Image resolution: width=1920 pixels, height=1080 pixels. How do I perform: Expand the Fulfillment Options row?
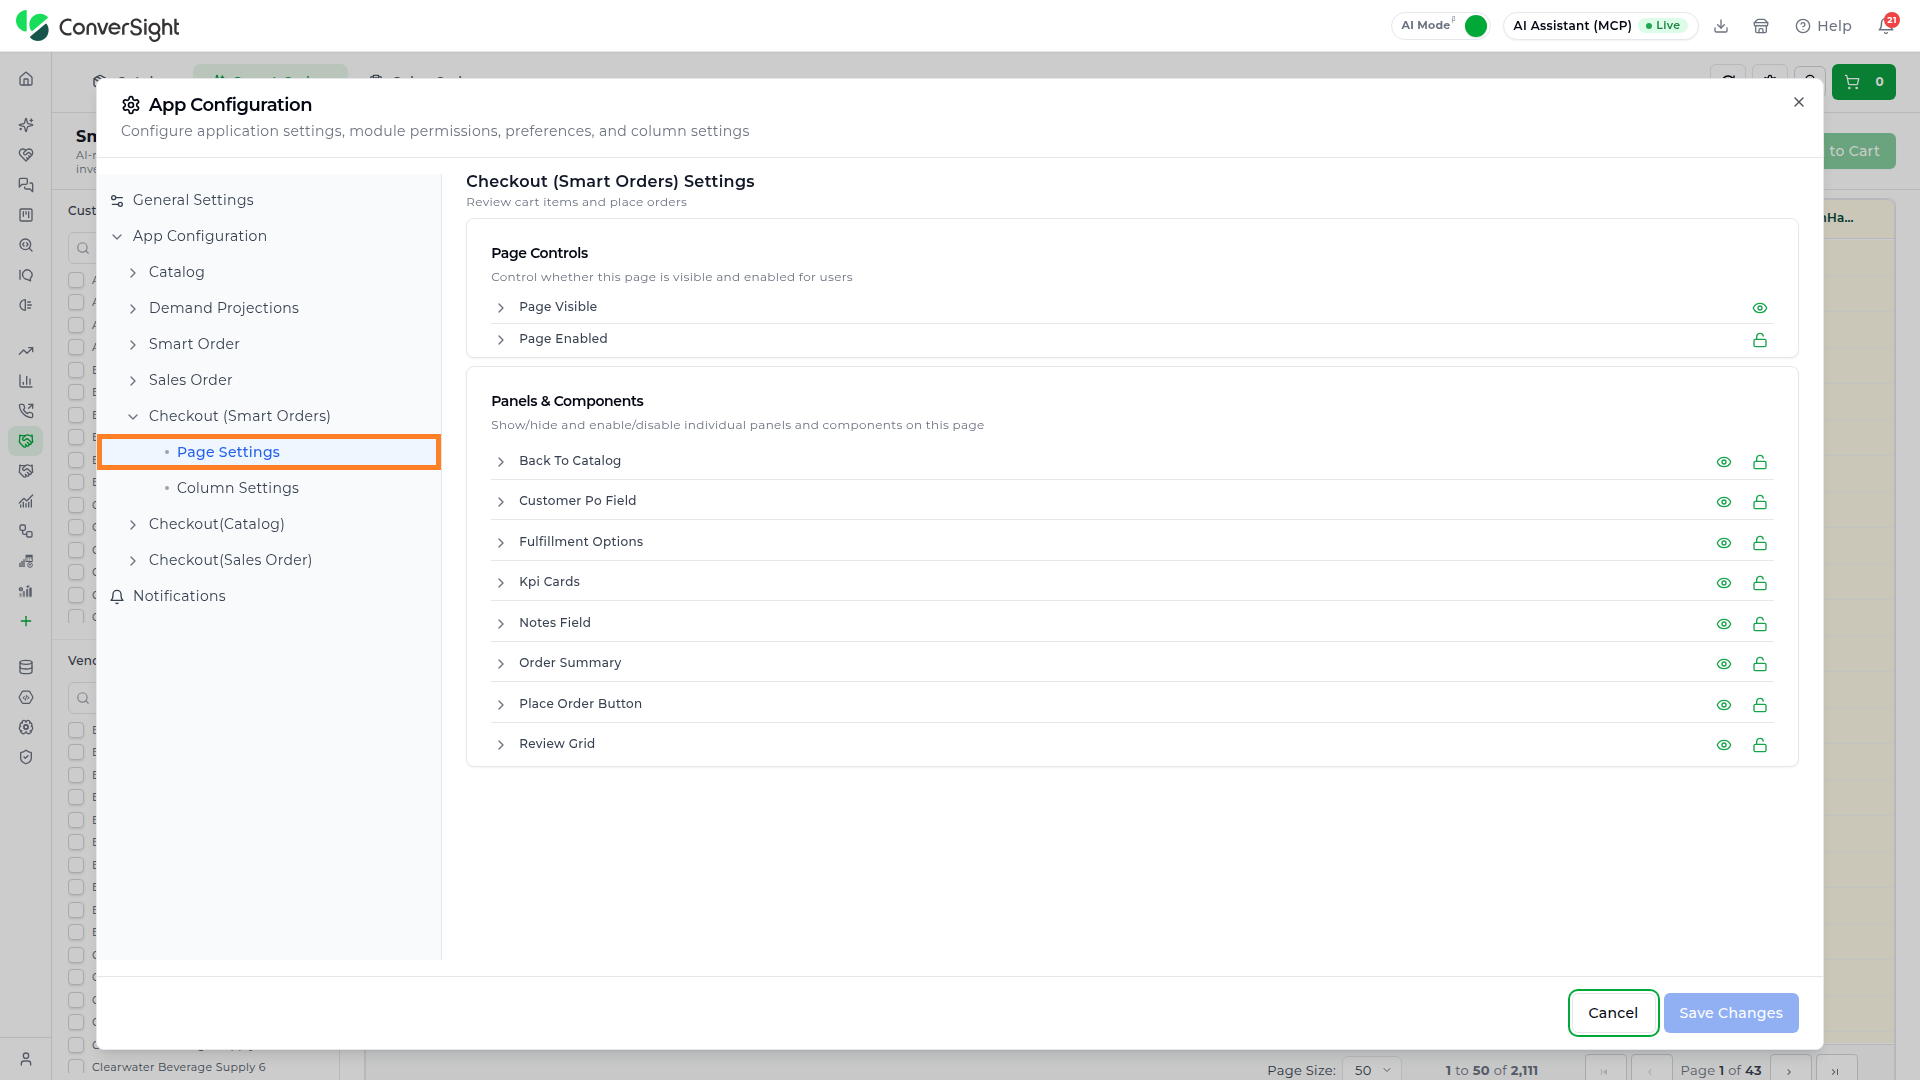501,543
